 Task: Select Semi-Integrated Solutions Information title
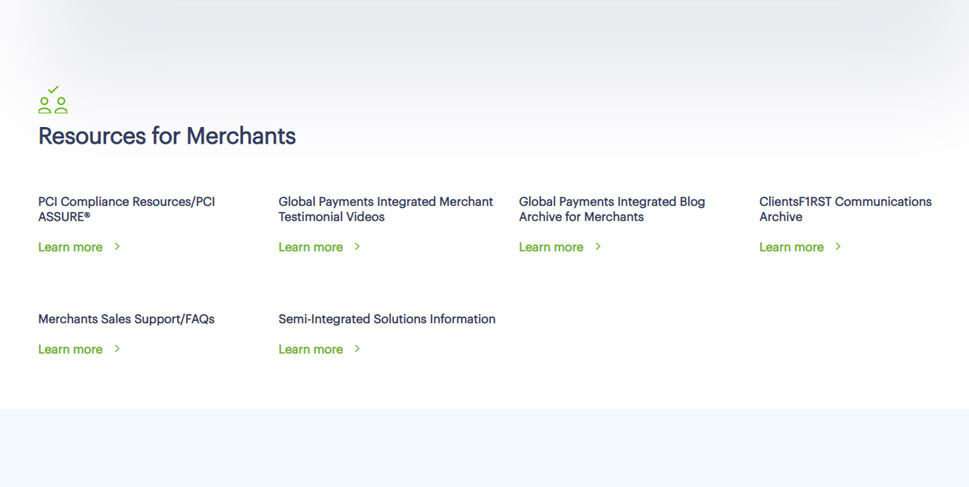tap(387, 319)
